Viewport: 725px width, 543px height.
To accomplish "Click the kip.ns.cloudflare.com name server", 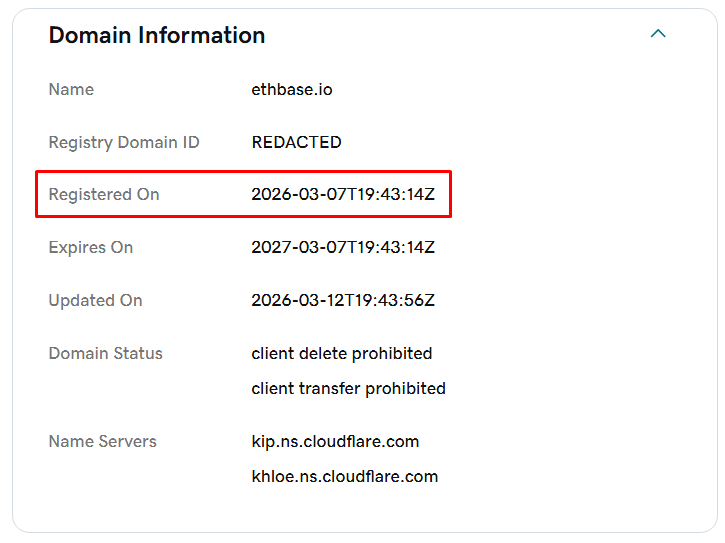I will [335, 441].
